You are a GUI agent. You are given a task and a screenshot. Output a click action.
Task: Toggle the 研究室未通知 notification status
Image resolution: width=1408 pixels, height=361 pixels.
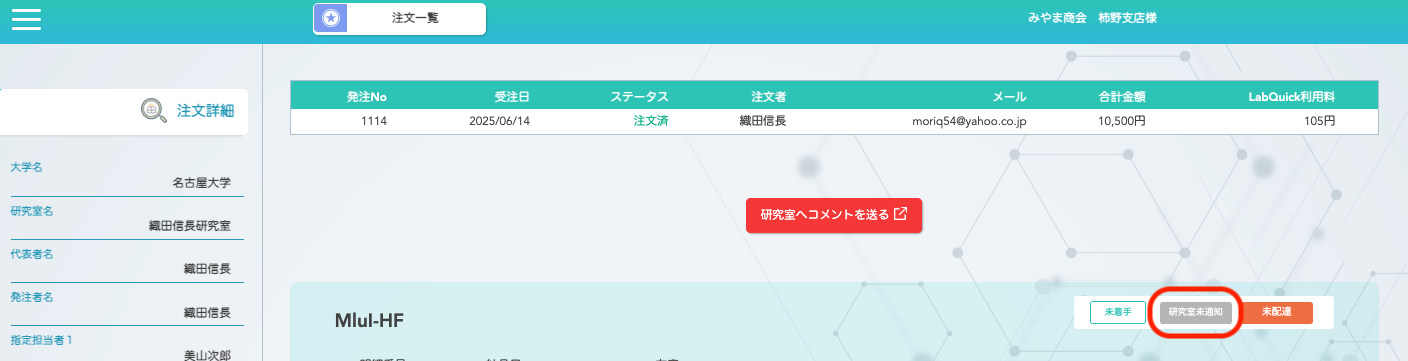click(x=1196, y=312)
